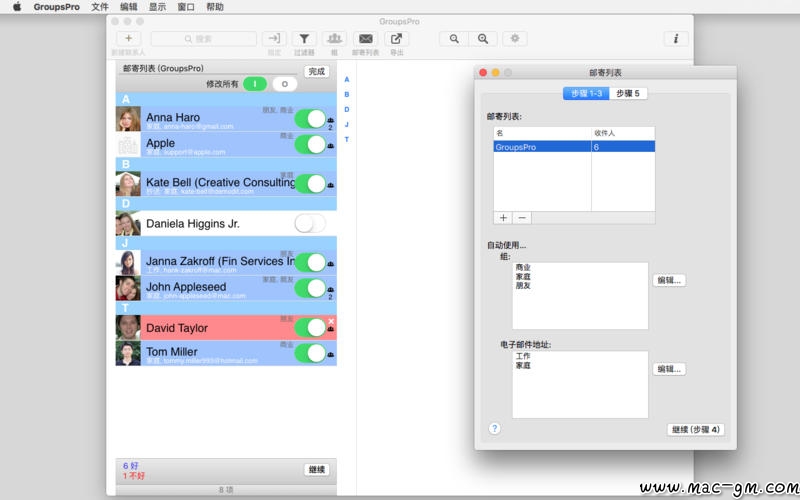Show info with the i button
Image resolution: width=800 pixels, height=500 pixels.
676,38
